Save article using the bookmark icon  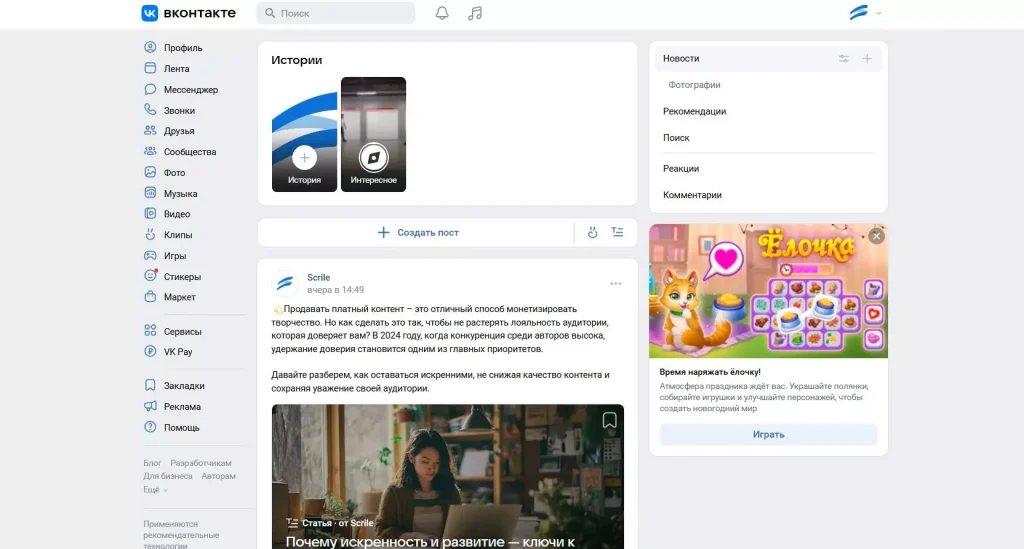point(609,420)
